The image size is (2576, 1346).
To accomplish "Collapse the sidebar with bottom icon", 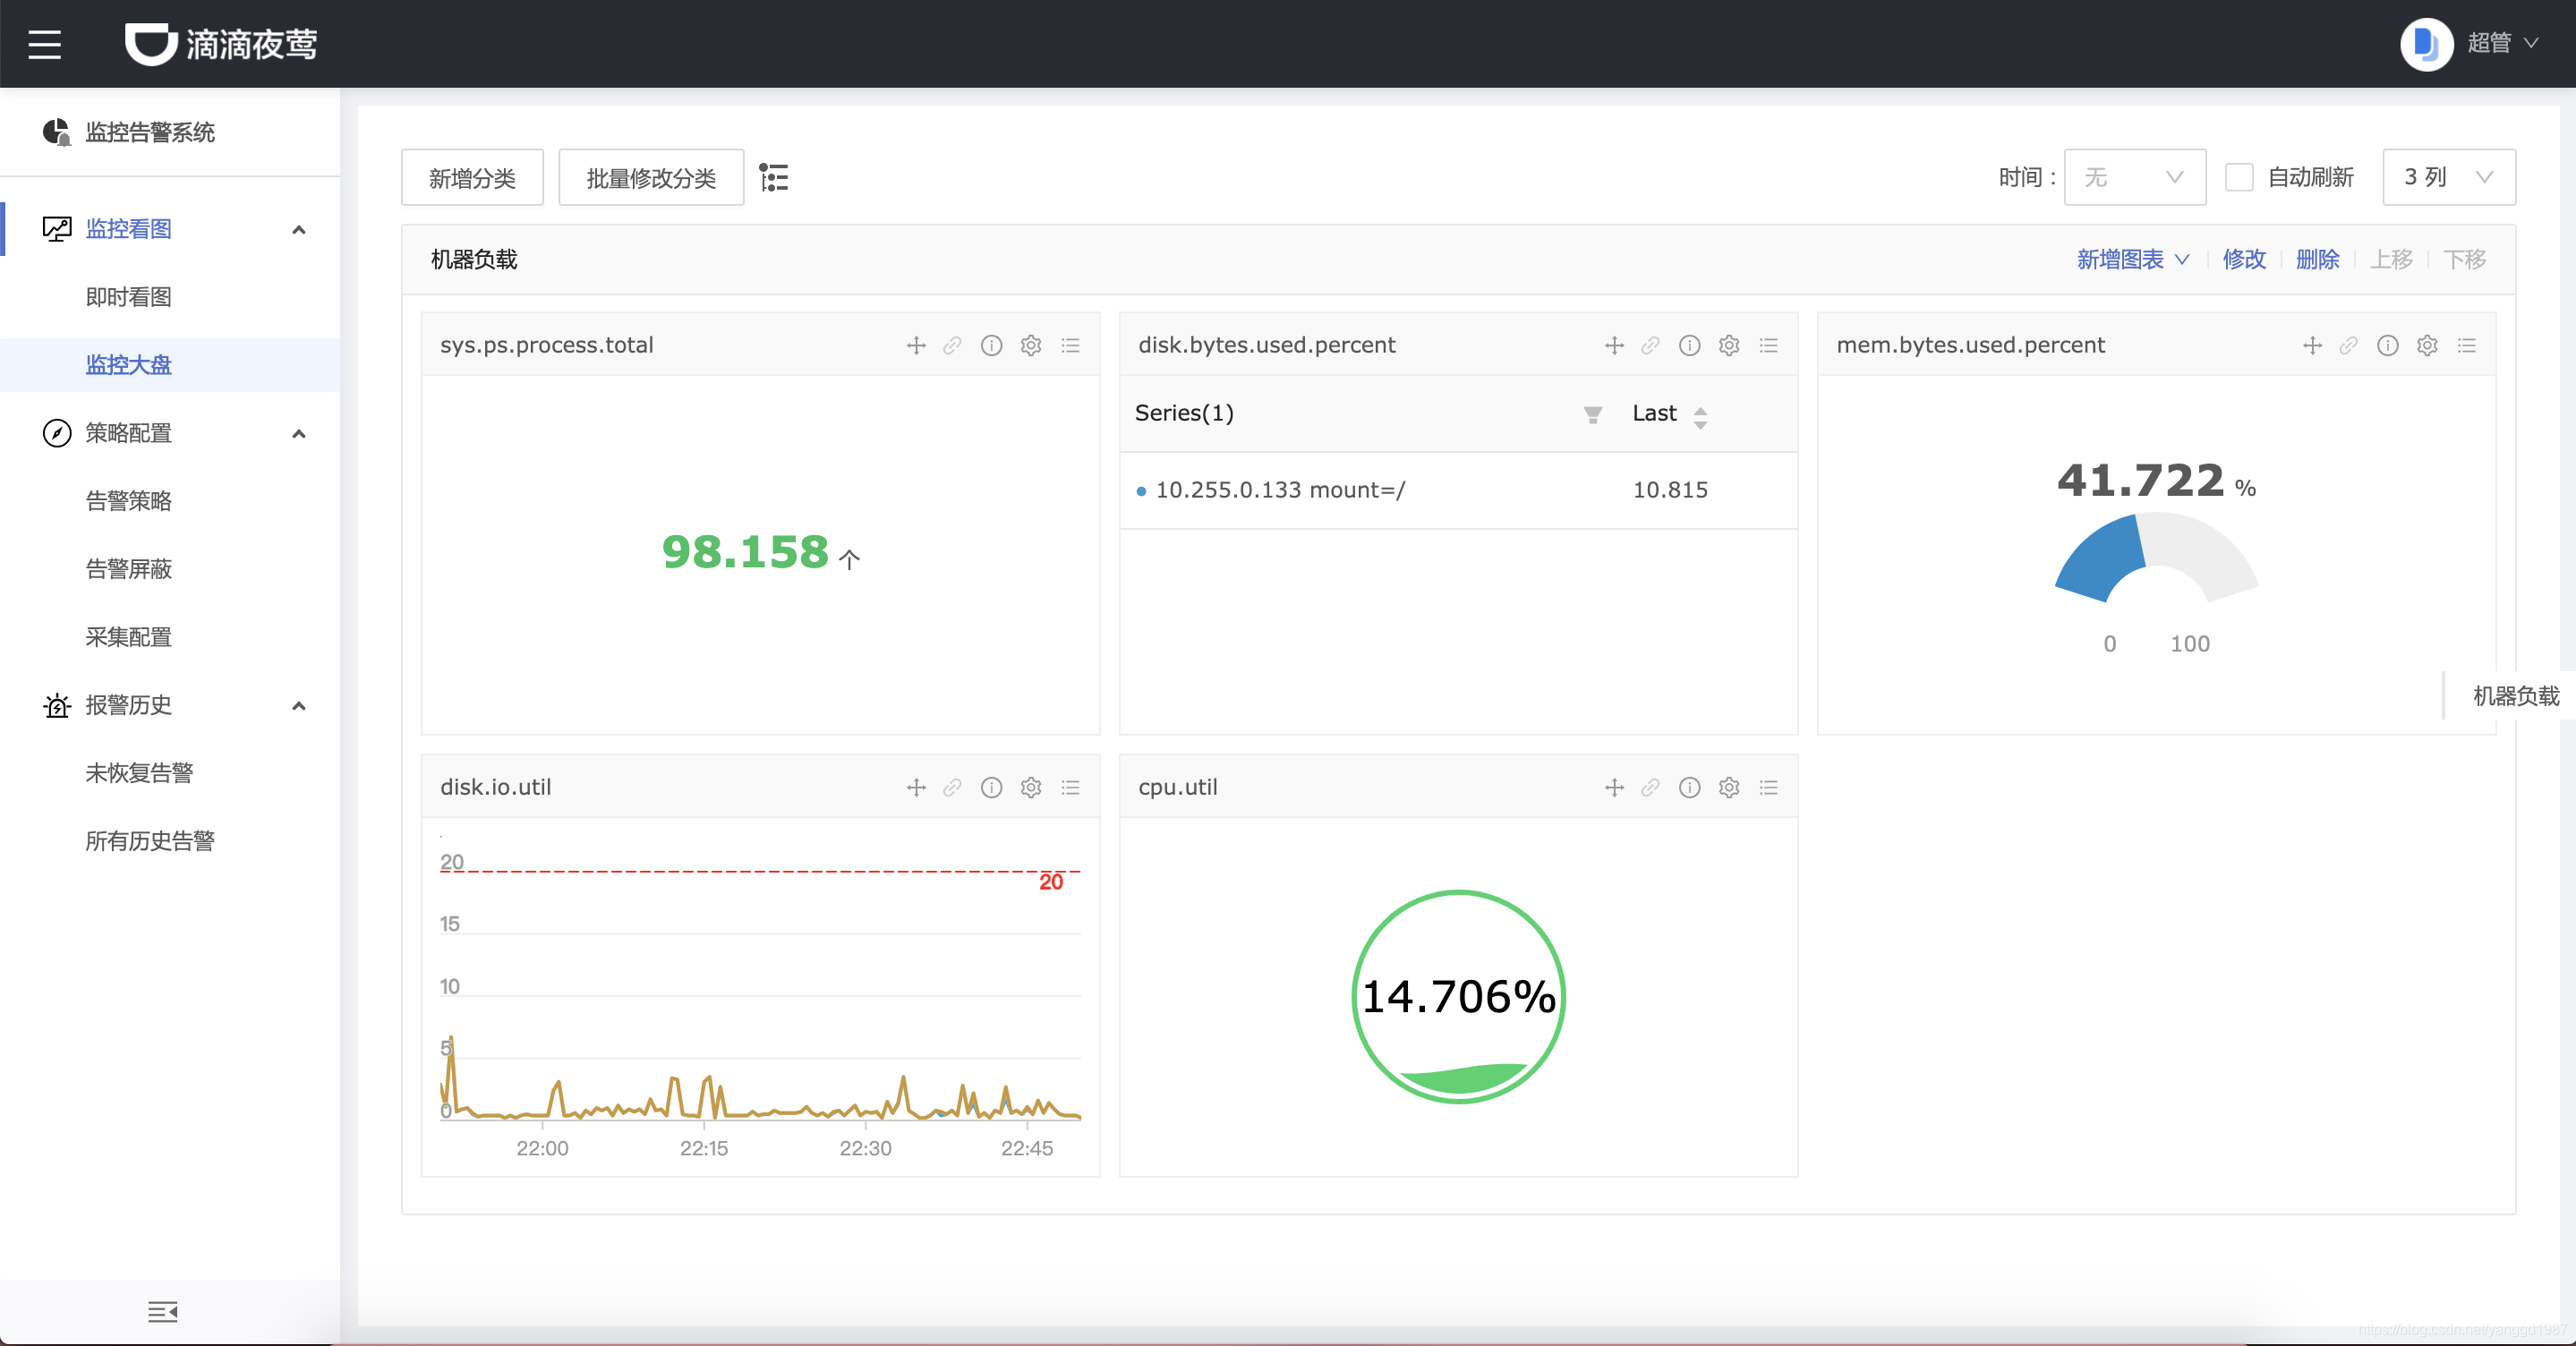I will 162,1311.
